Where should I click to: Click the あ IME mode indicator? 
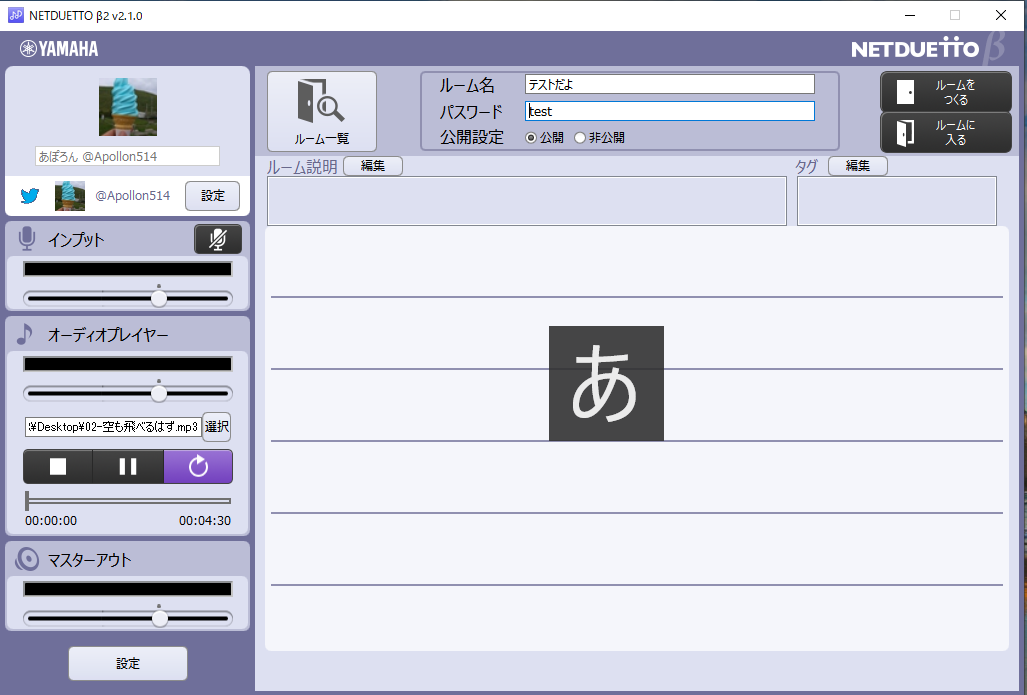point(607,383)
